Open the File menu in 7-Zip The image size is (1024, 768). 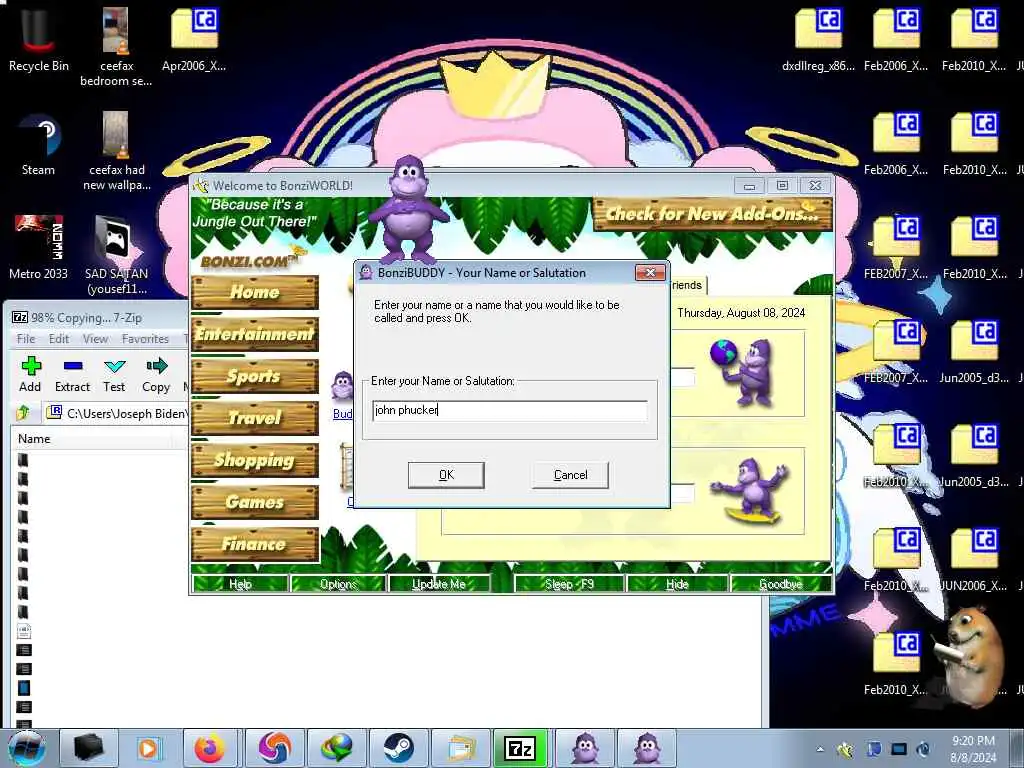click(26, 338)
